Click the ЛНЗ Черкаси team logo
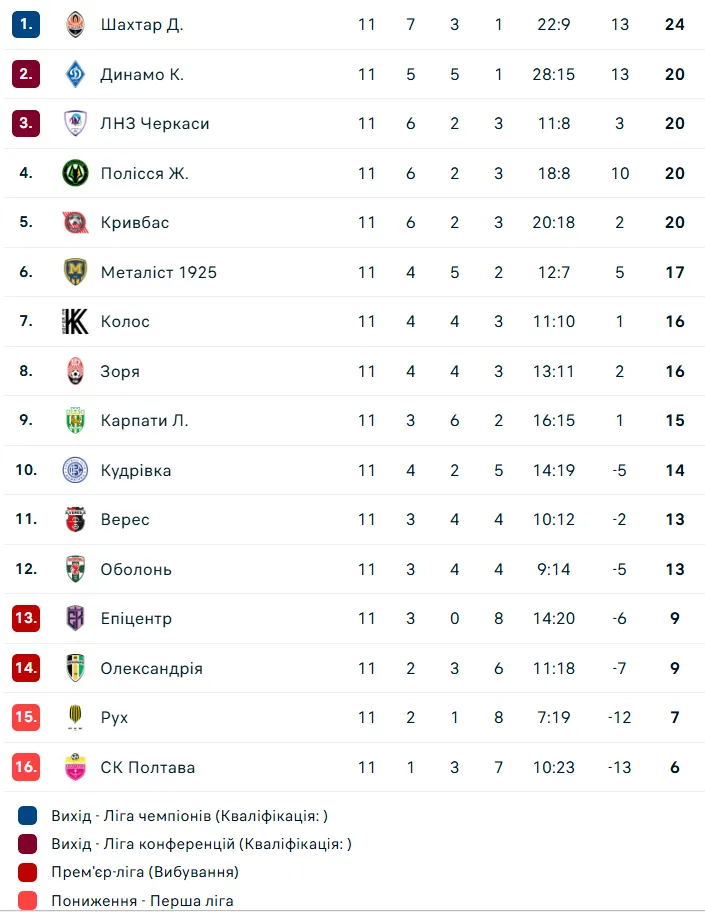Image resolution: width=705 pixels, height=912 pixels. (x=75, y=123)
